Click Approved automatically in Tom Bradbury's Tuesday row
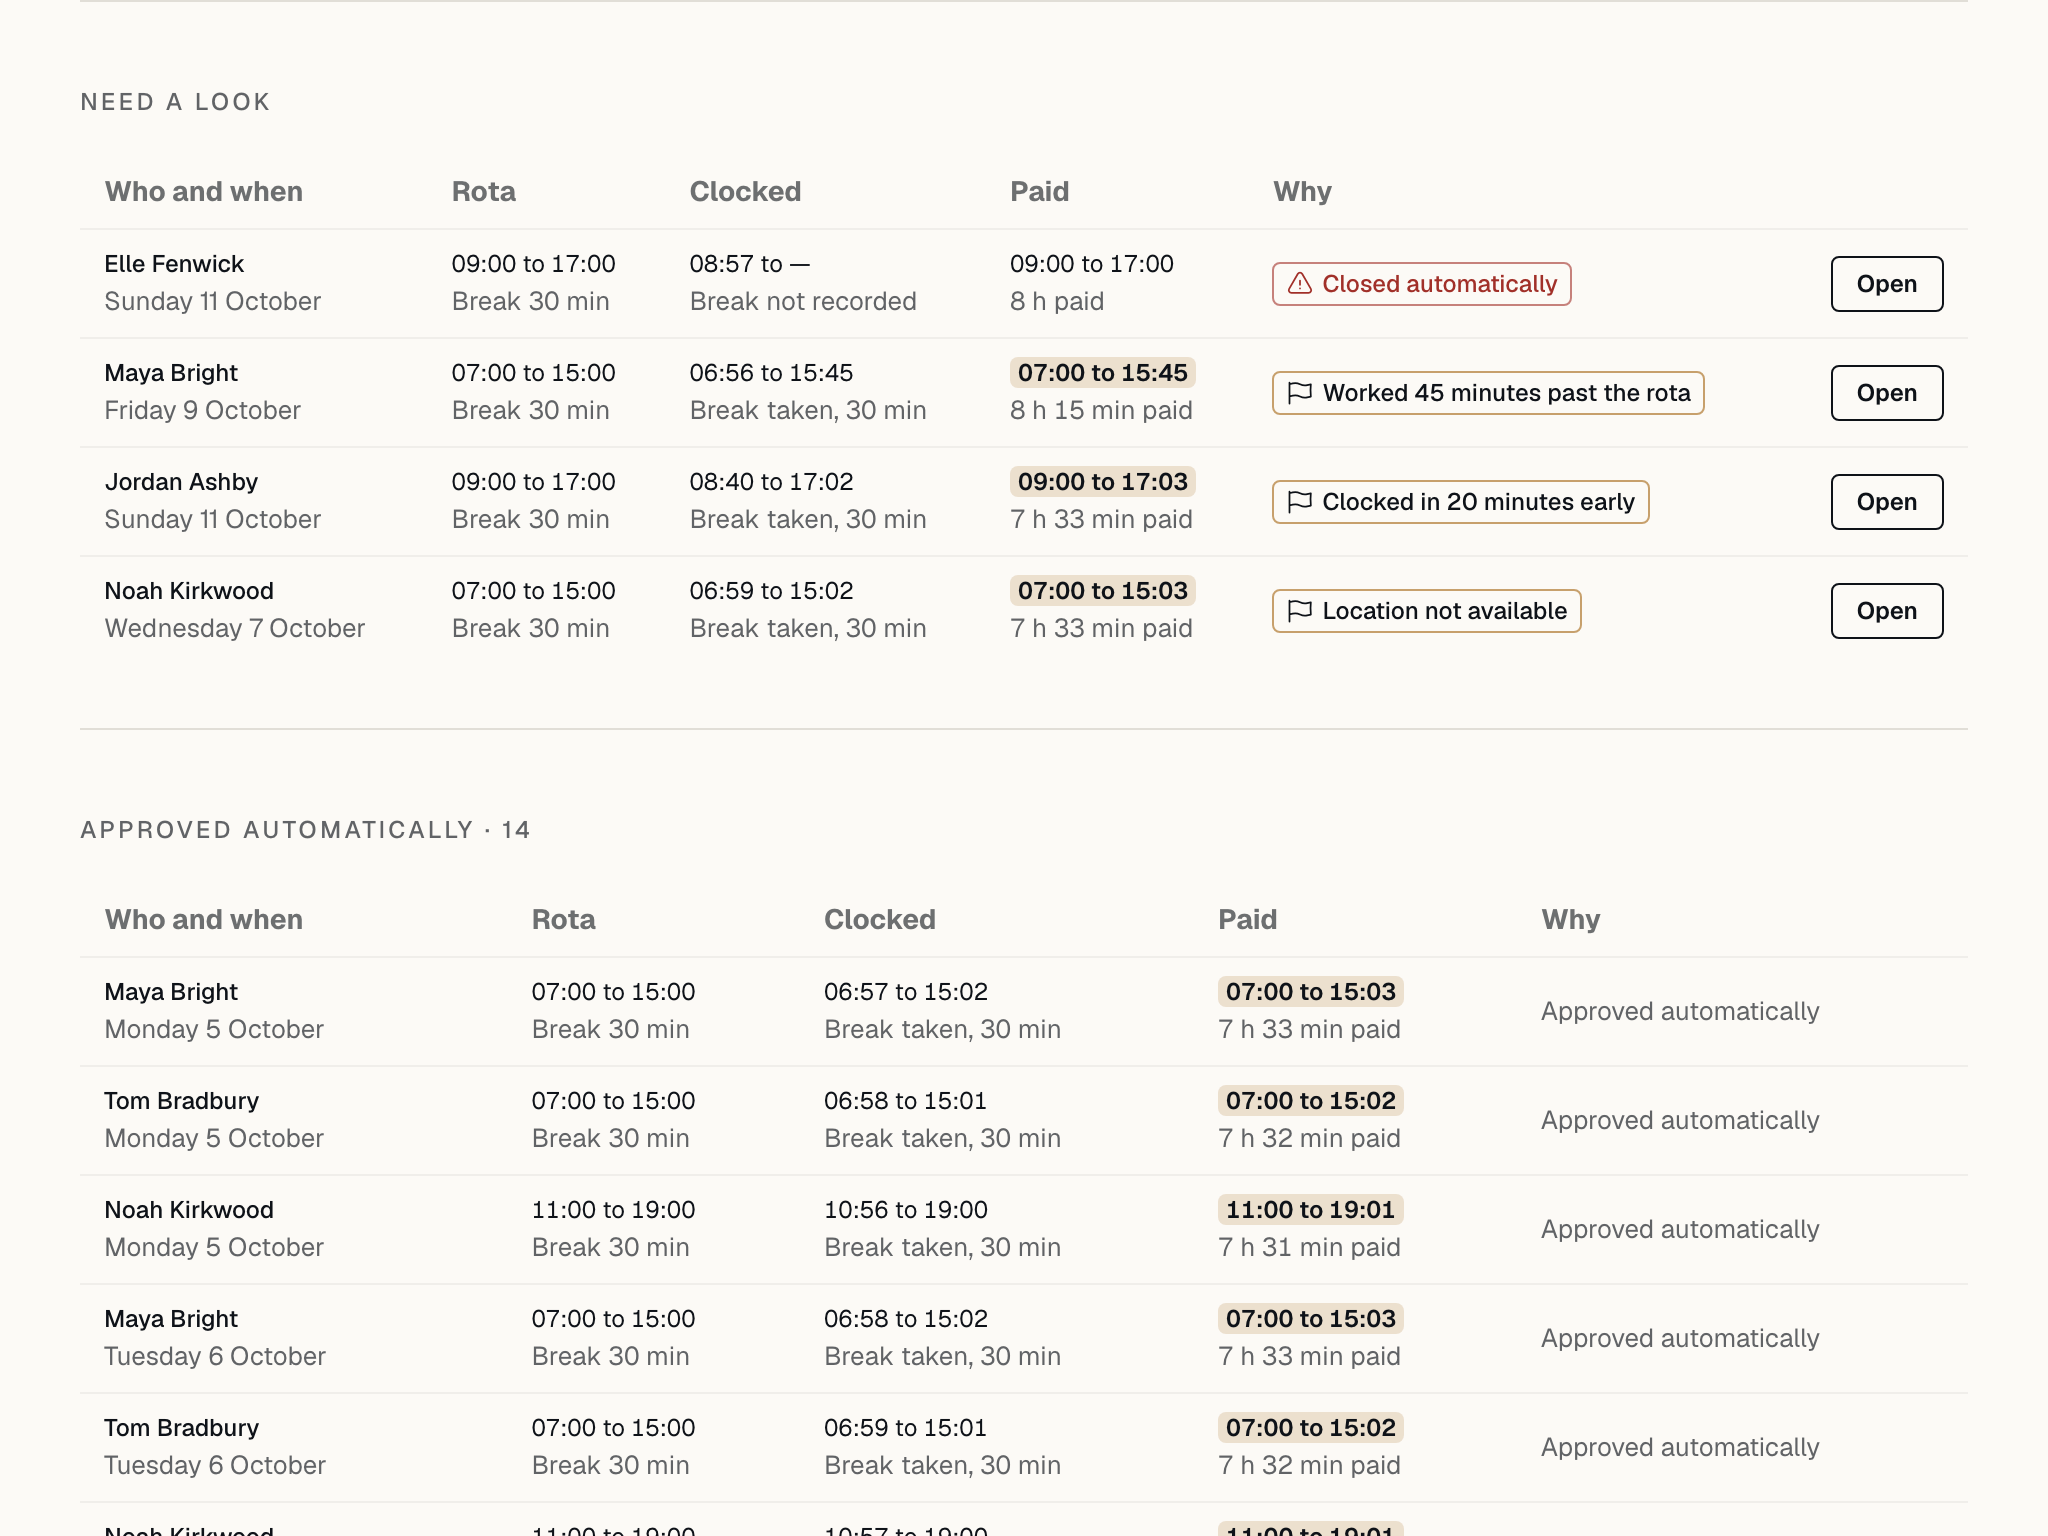This screenshot has width=2048, height=1536. tap(1680, 1448)
